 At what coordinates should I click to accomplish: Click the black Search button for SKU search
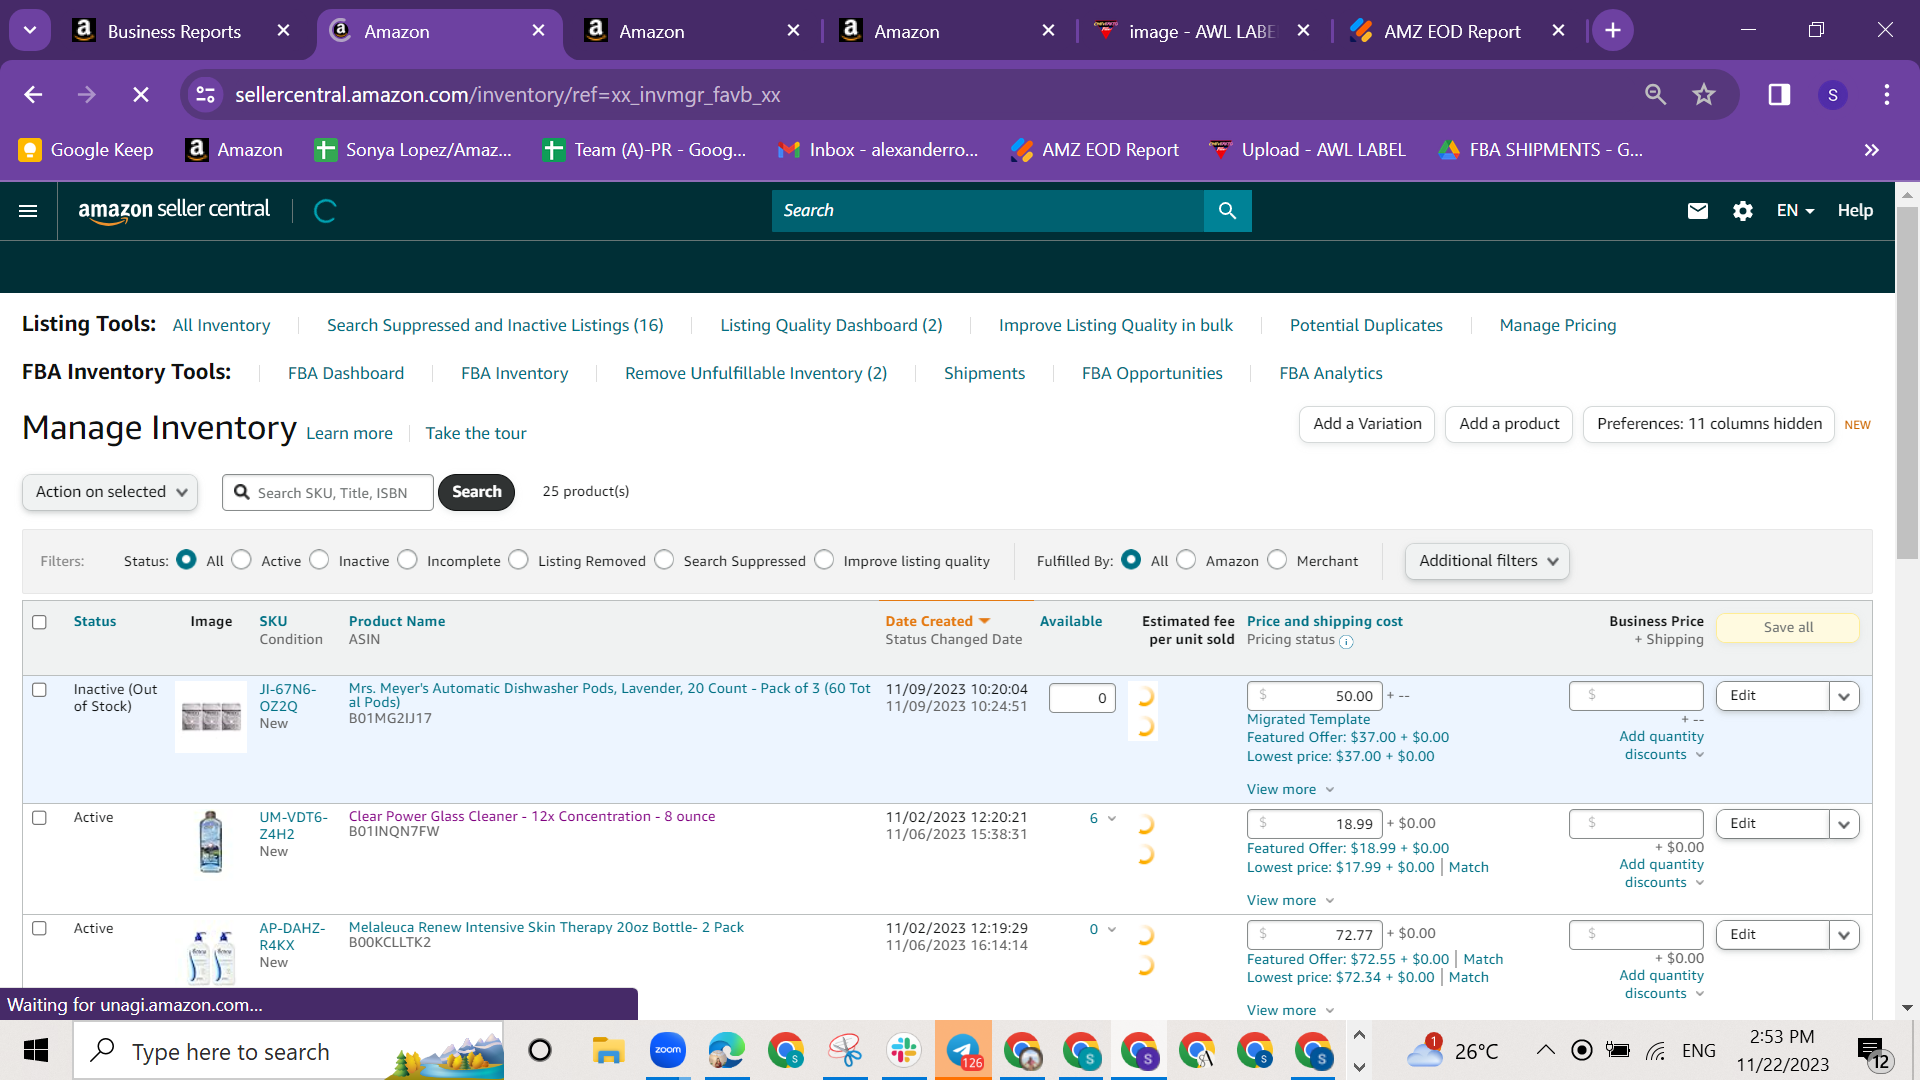[x=476, y=492]
